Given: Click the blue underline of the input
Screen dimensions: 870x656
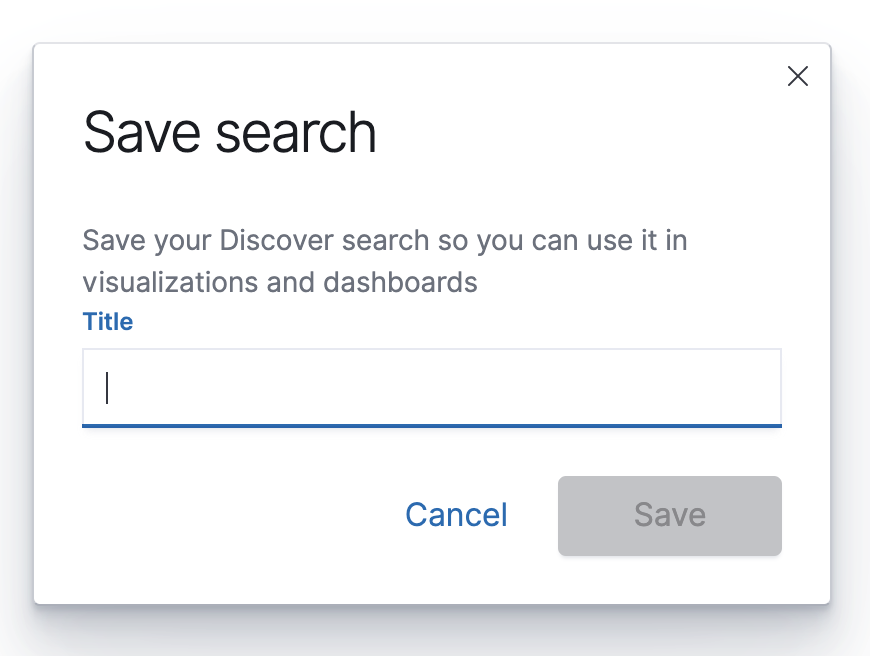Looking at the screenshot, I should click(x=430, y=427).
